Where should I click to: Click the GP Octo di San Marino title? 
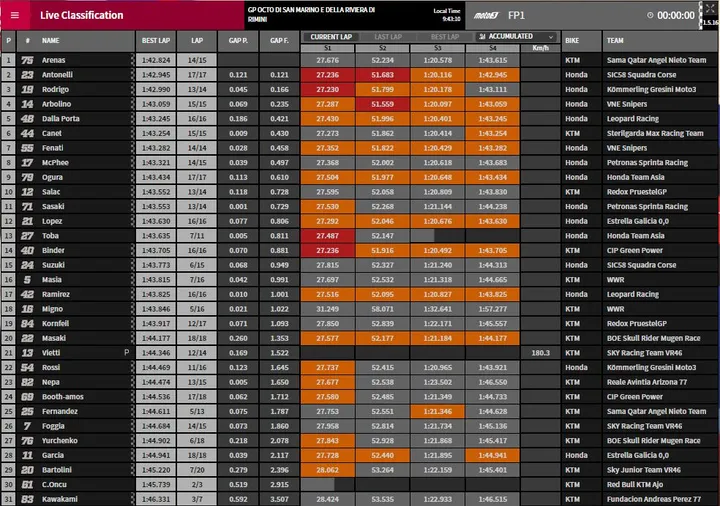point(311,14)
